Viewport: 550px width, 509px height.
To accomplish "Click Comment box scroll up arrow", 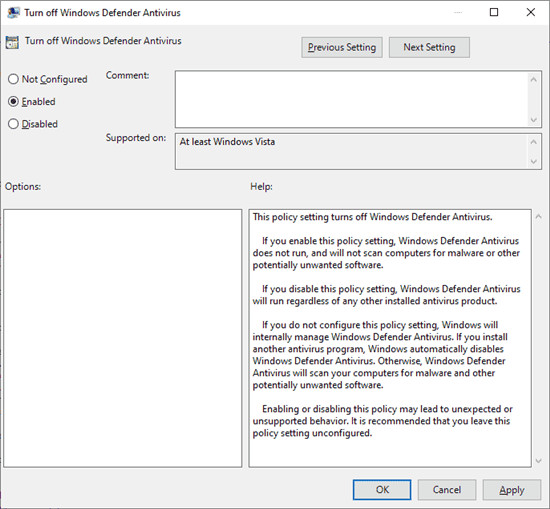I will tap(534, 80).
